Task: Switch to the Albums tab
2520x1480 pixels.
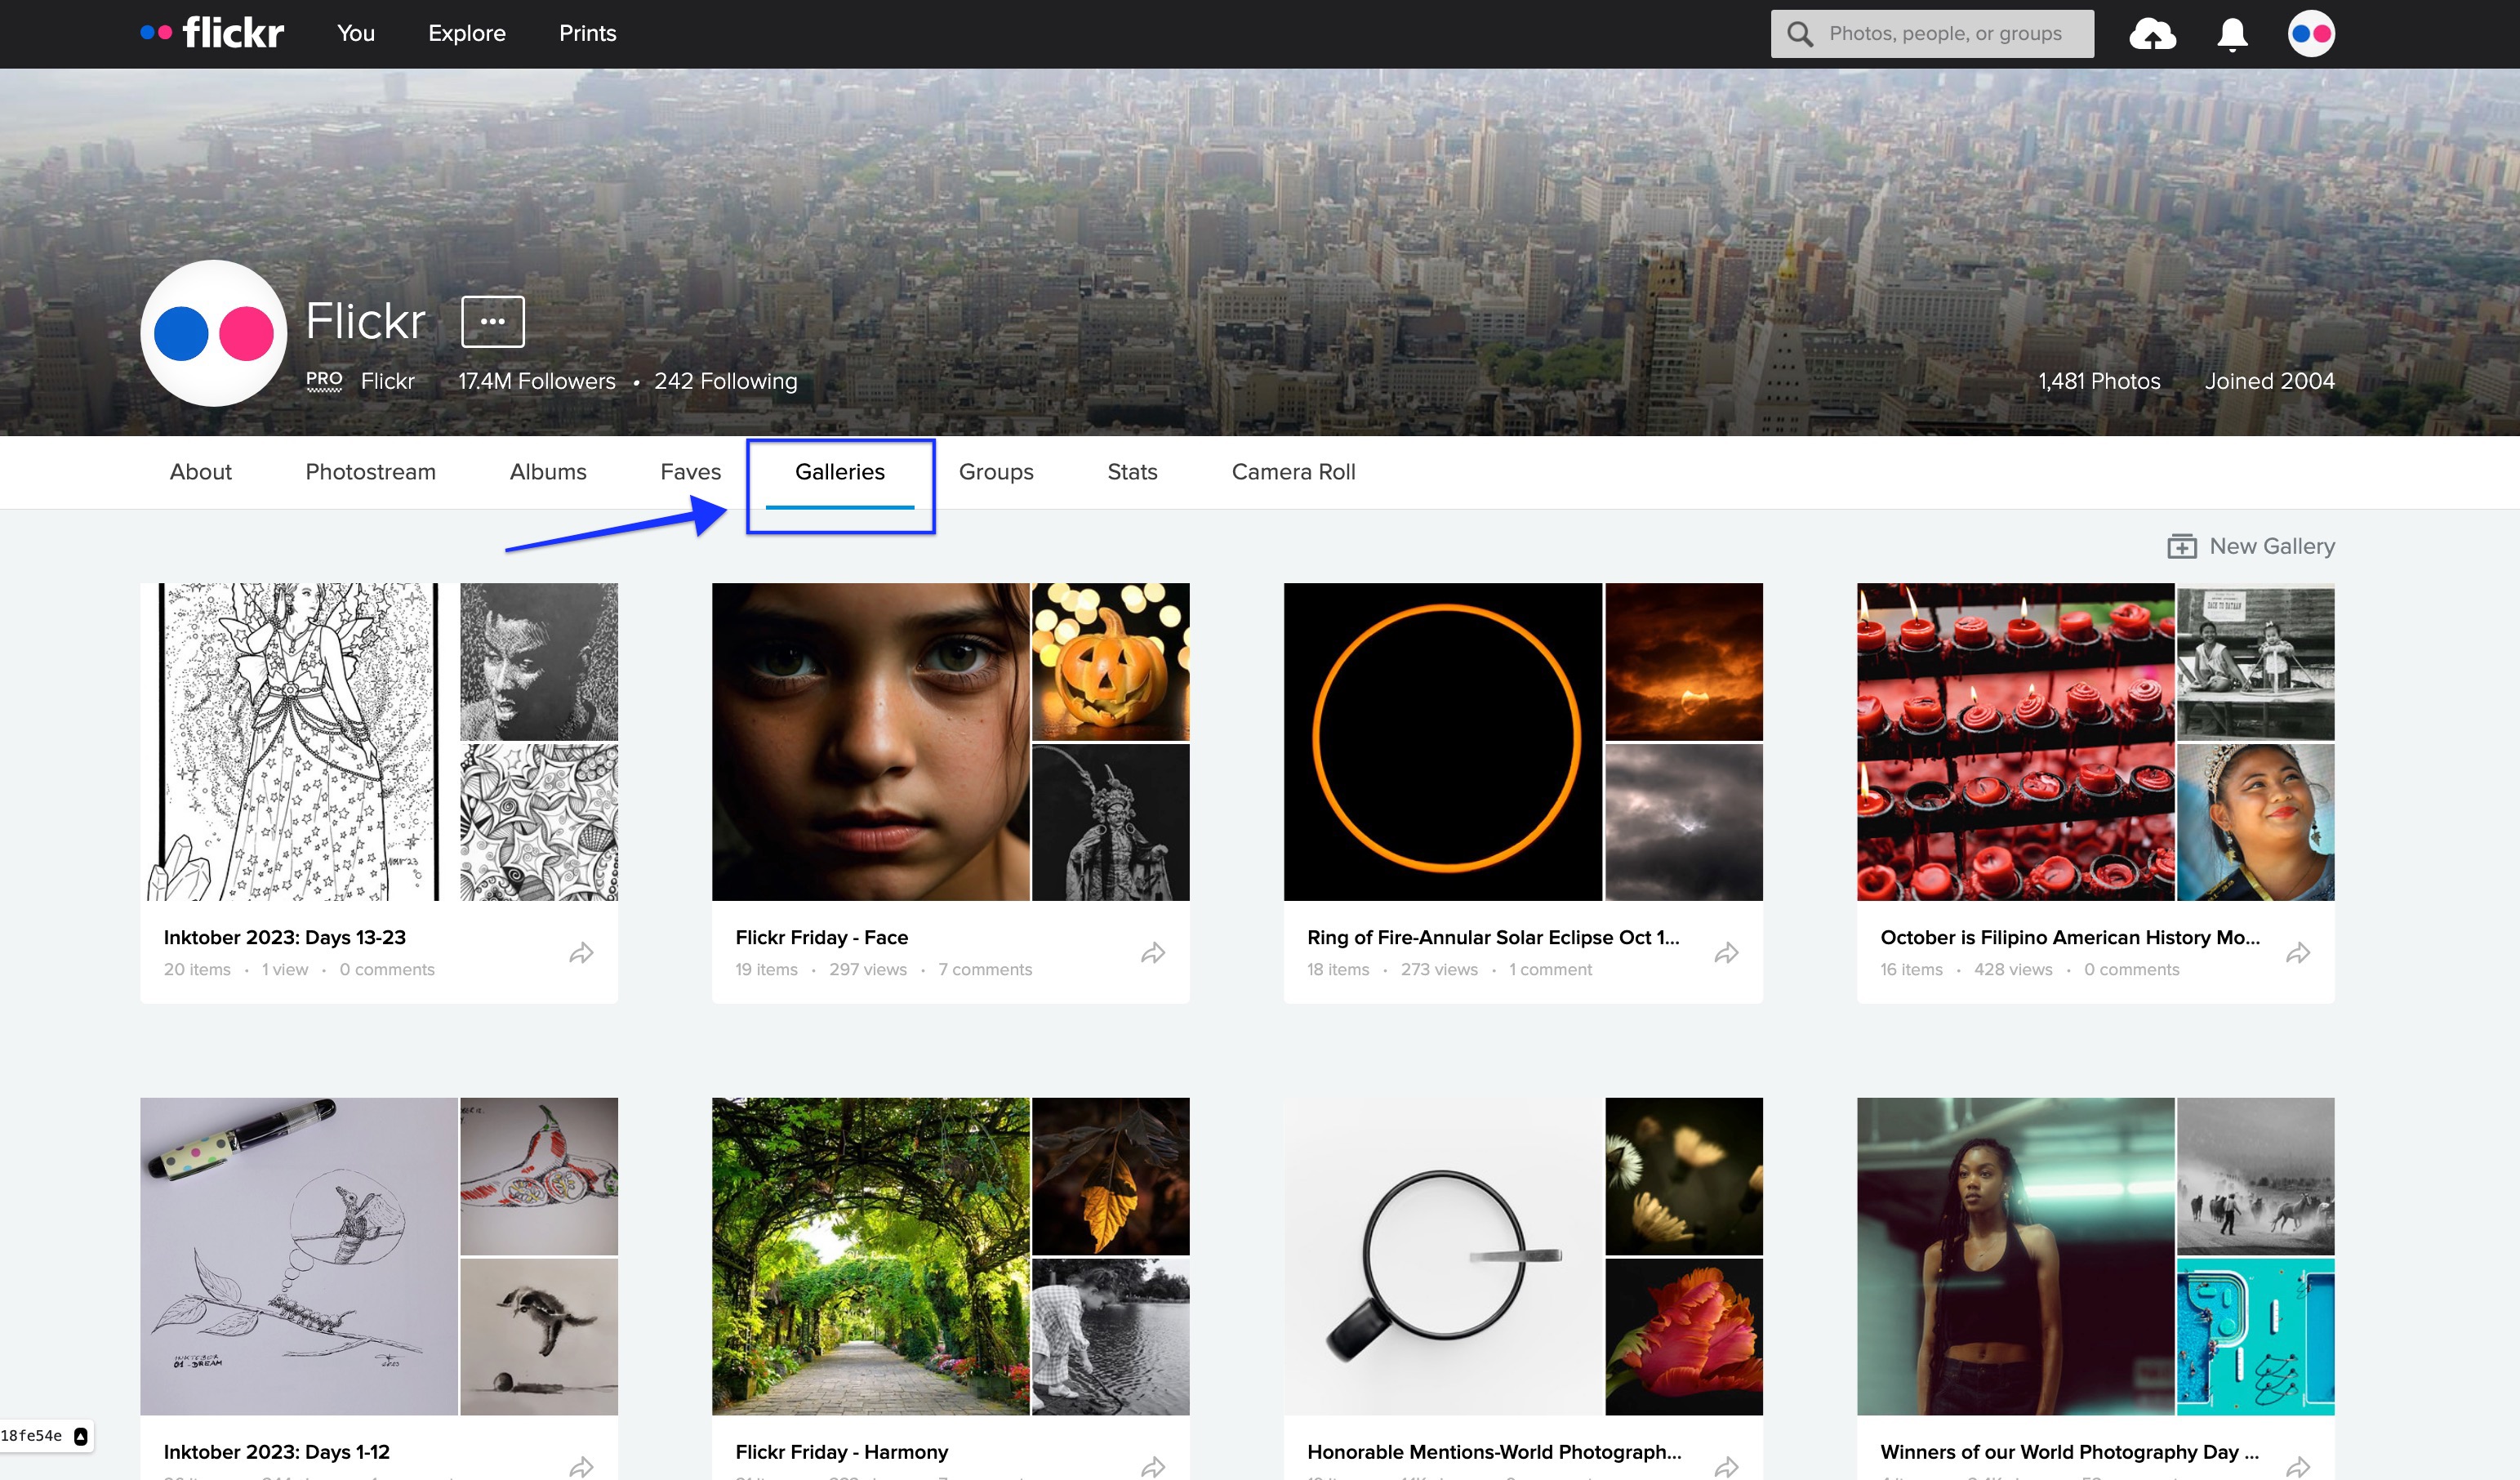Action: (x=547, y=471)
